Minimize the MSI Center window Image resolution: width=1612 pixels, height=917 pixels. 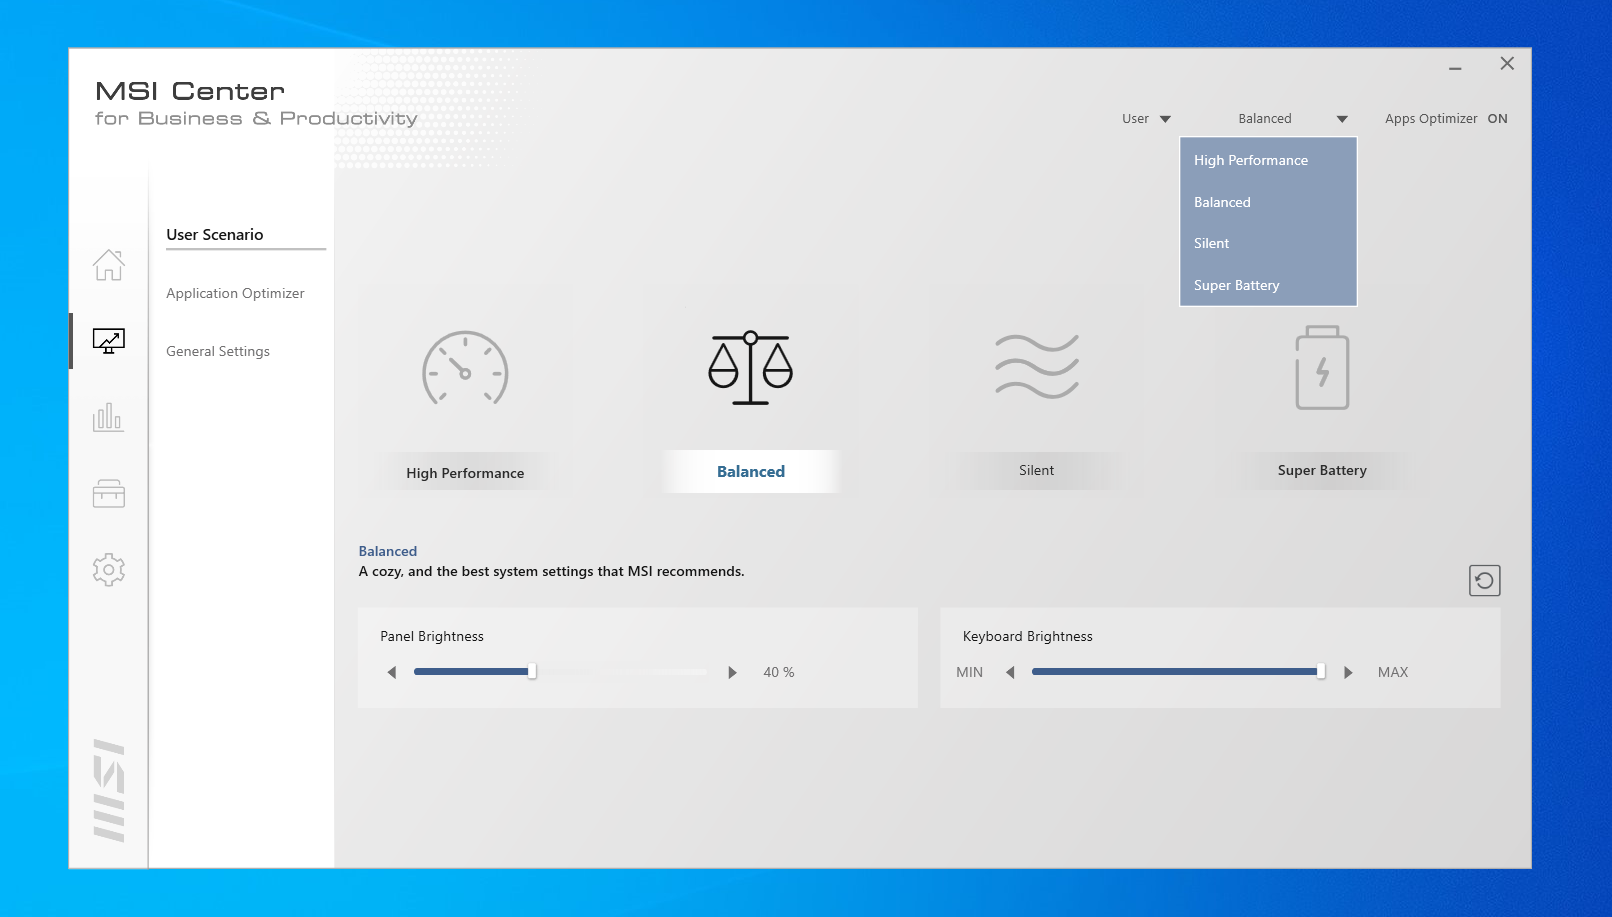pos(1455,68)
